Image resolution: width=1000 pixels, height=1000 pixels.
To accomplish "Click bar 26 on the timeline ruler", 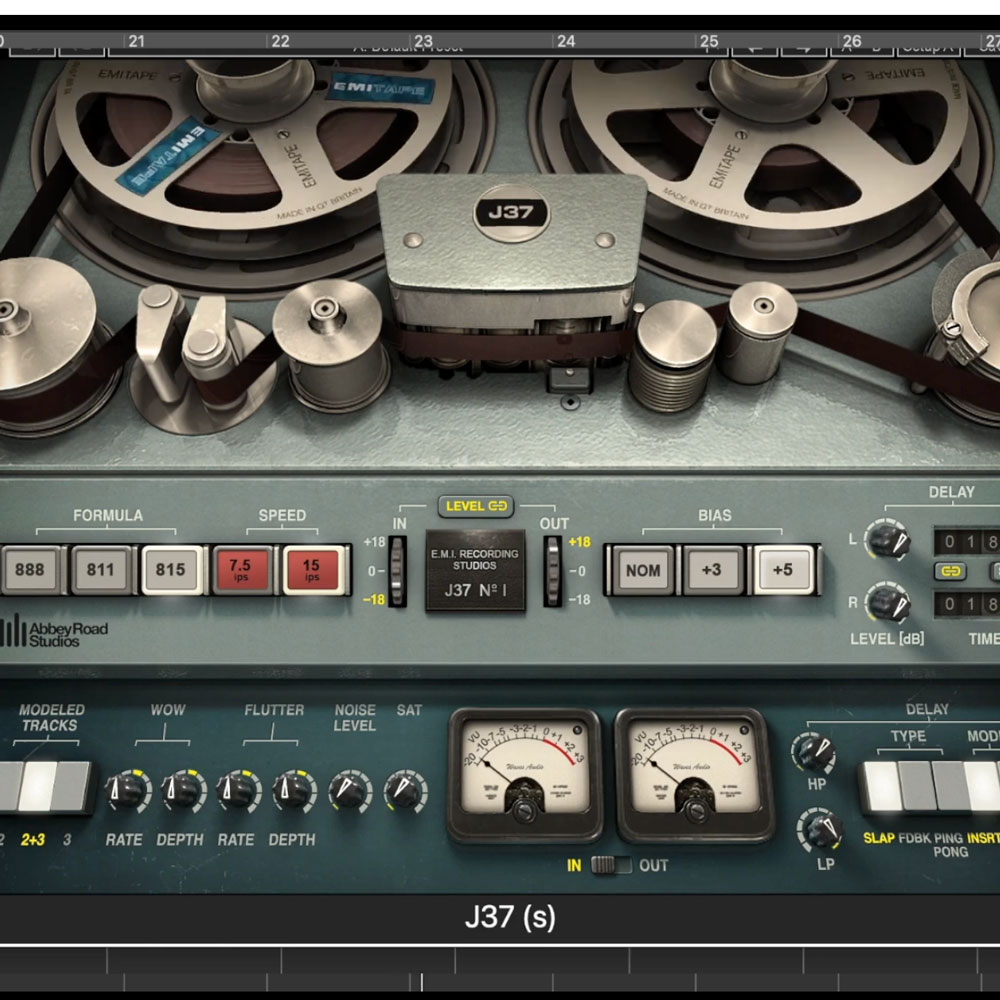I will coord(851,41).
